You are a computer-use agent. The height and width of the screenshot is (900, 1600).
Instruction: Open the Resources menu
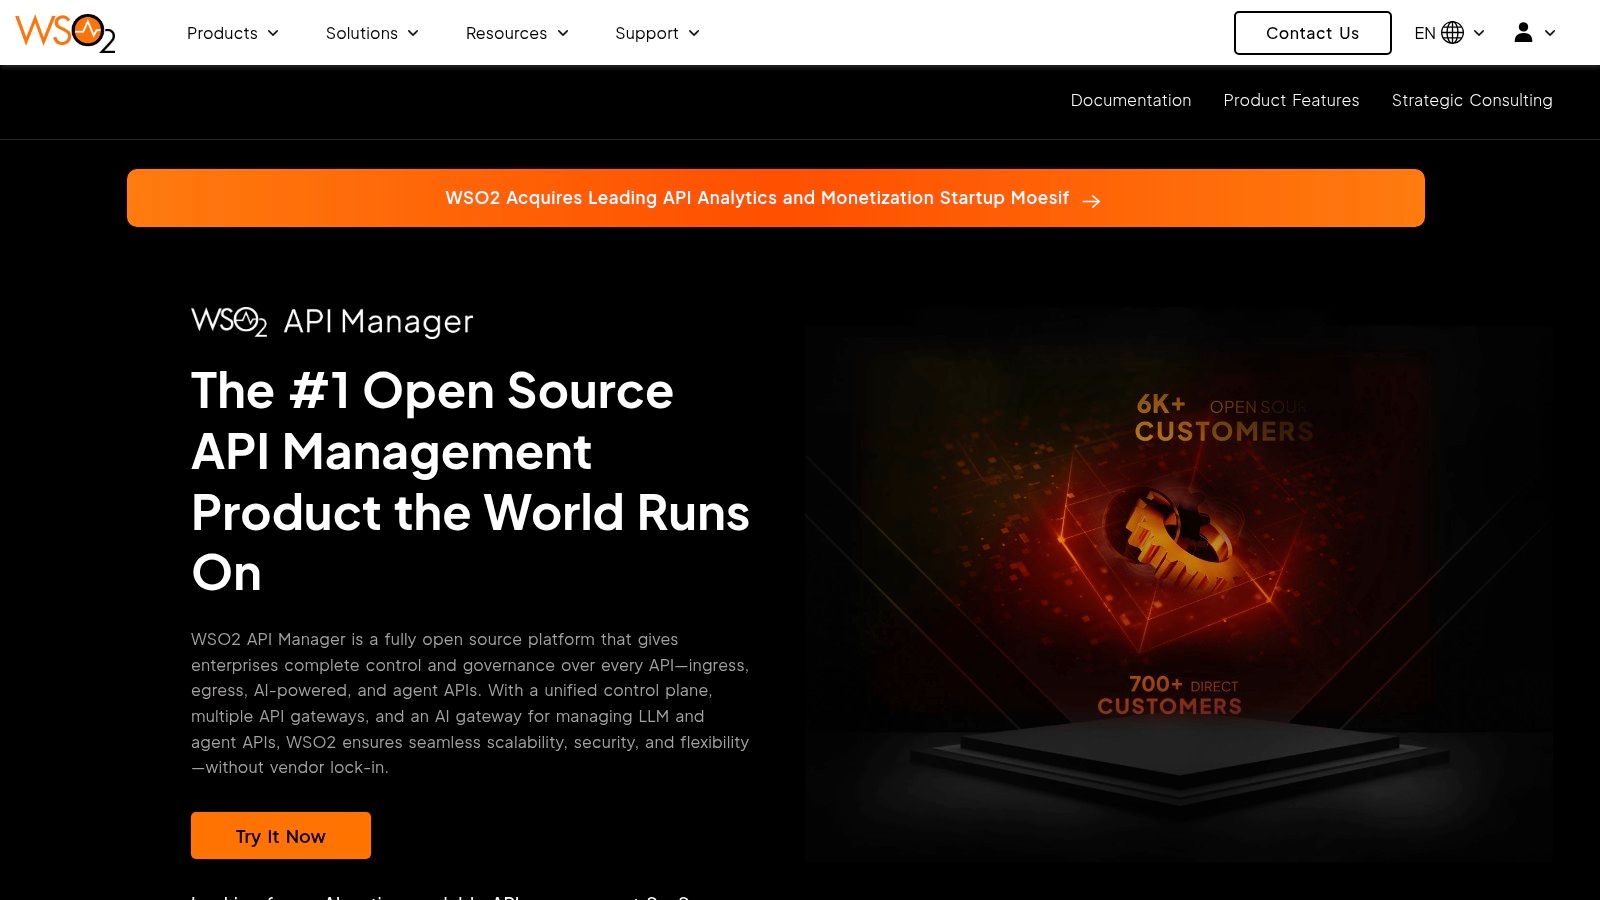(517, 33)
